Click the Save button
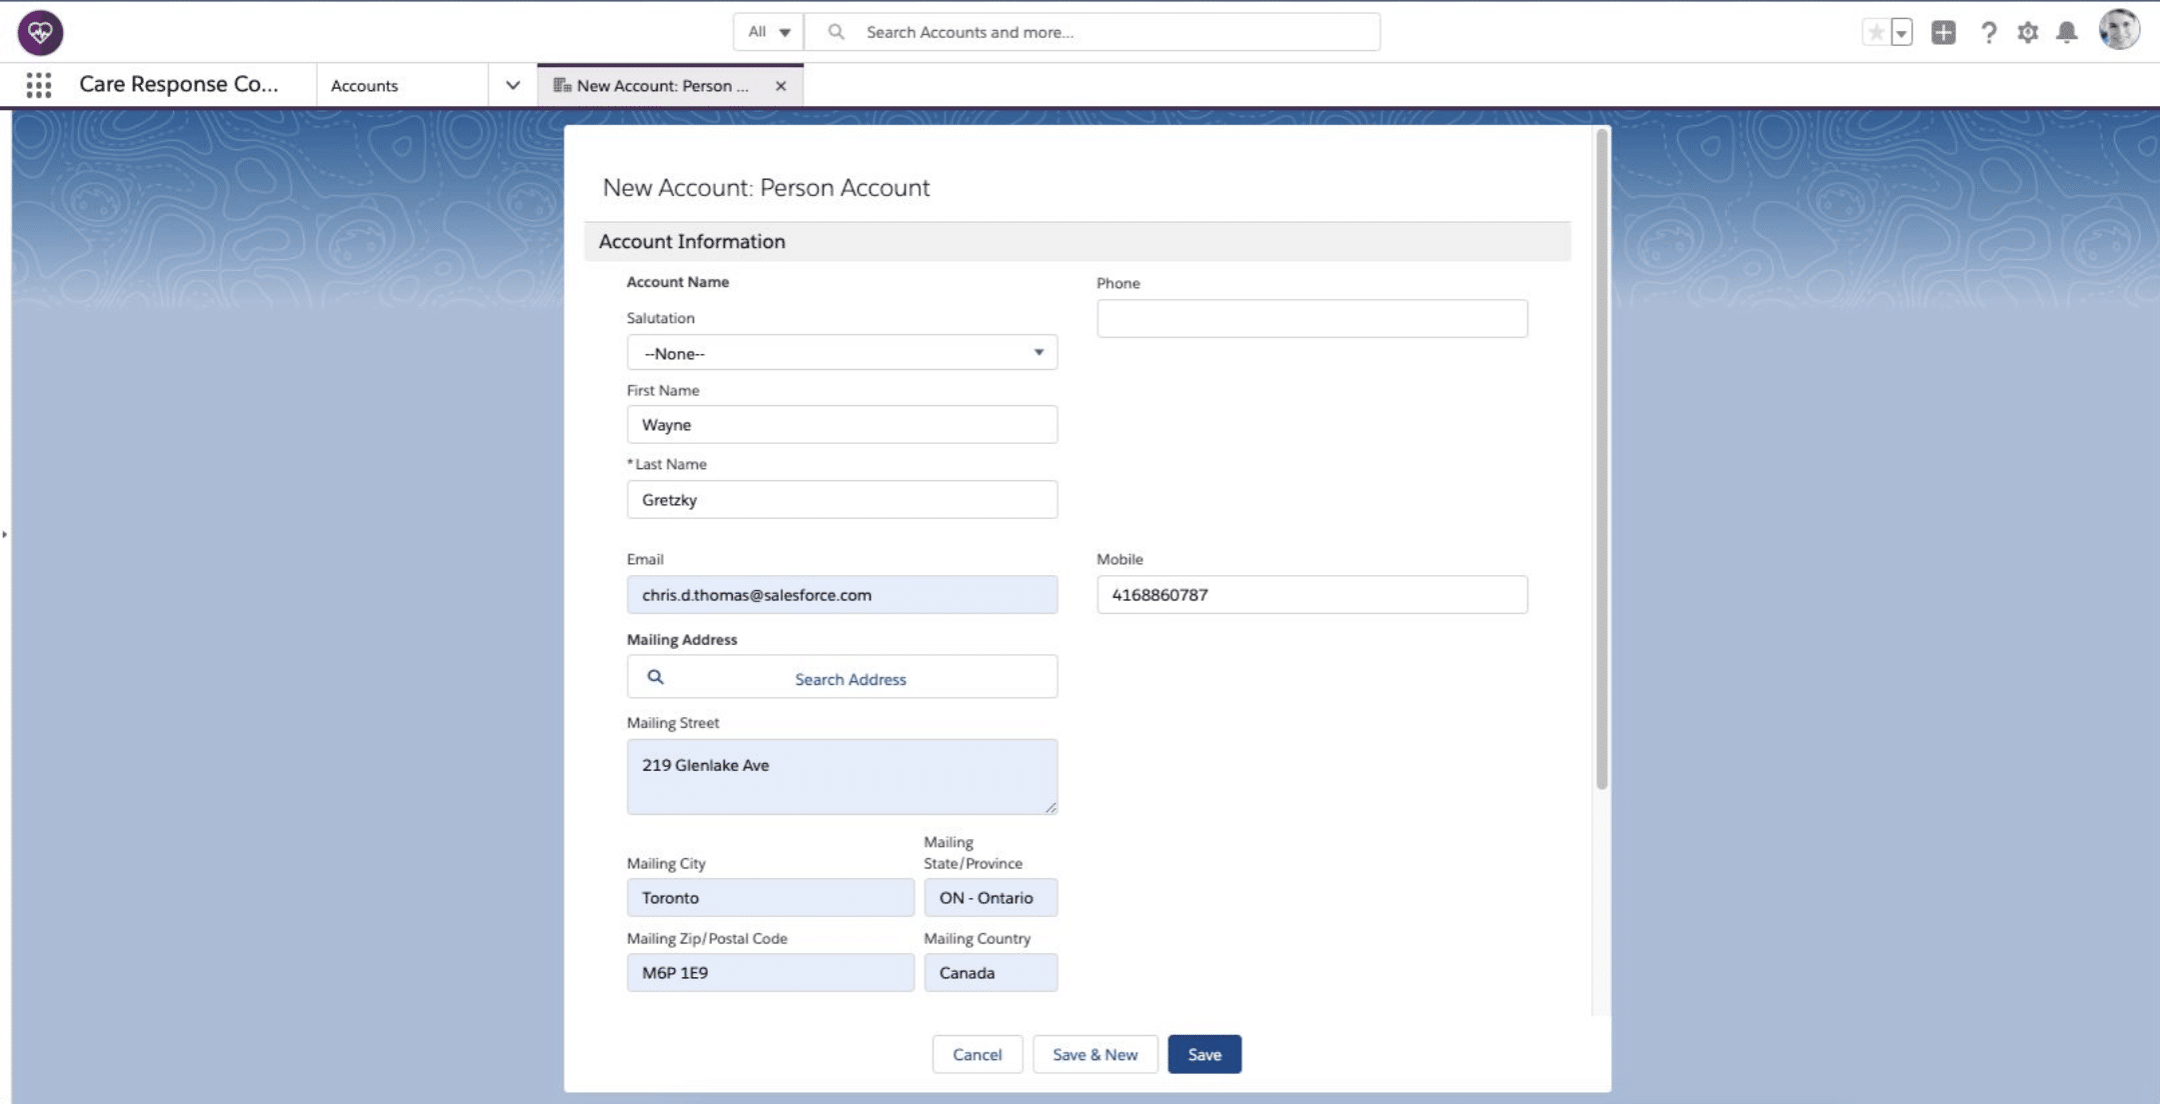 pyautogui.click(x=1204, y=1054)
